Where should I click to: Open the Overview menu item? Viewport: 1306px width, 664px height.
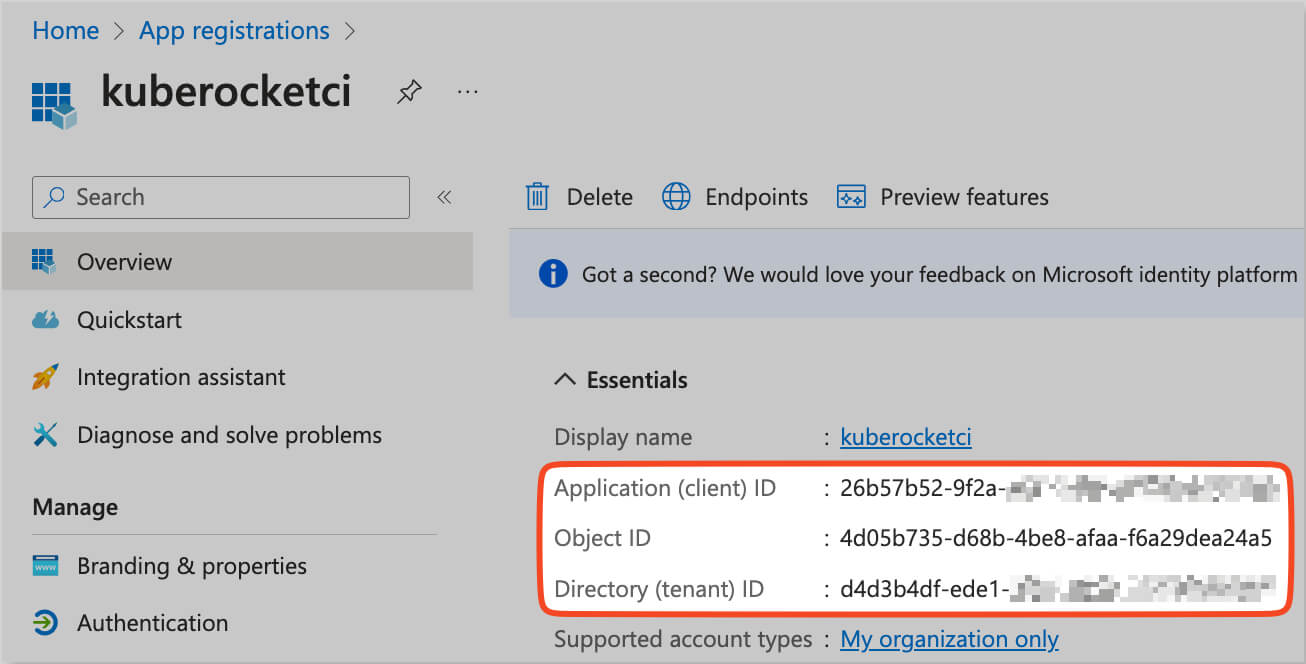click(x=124, y=261)
